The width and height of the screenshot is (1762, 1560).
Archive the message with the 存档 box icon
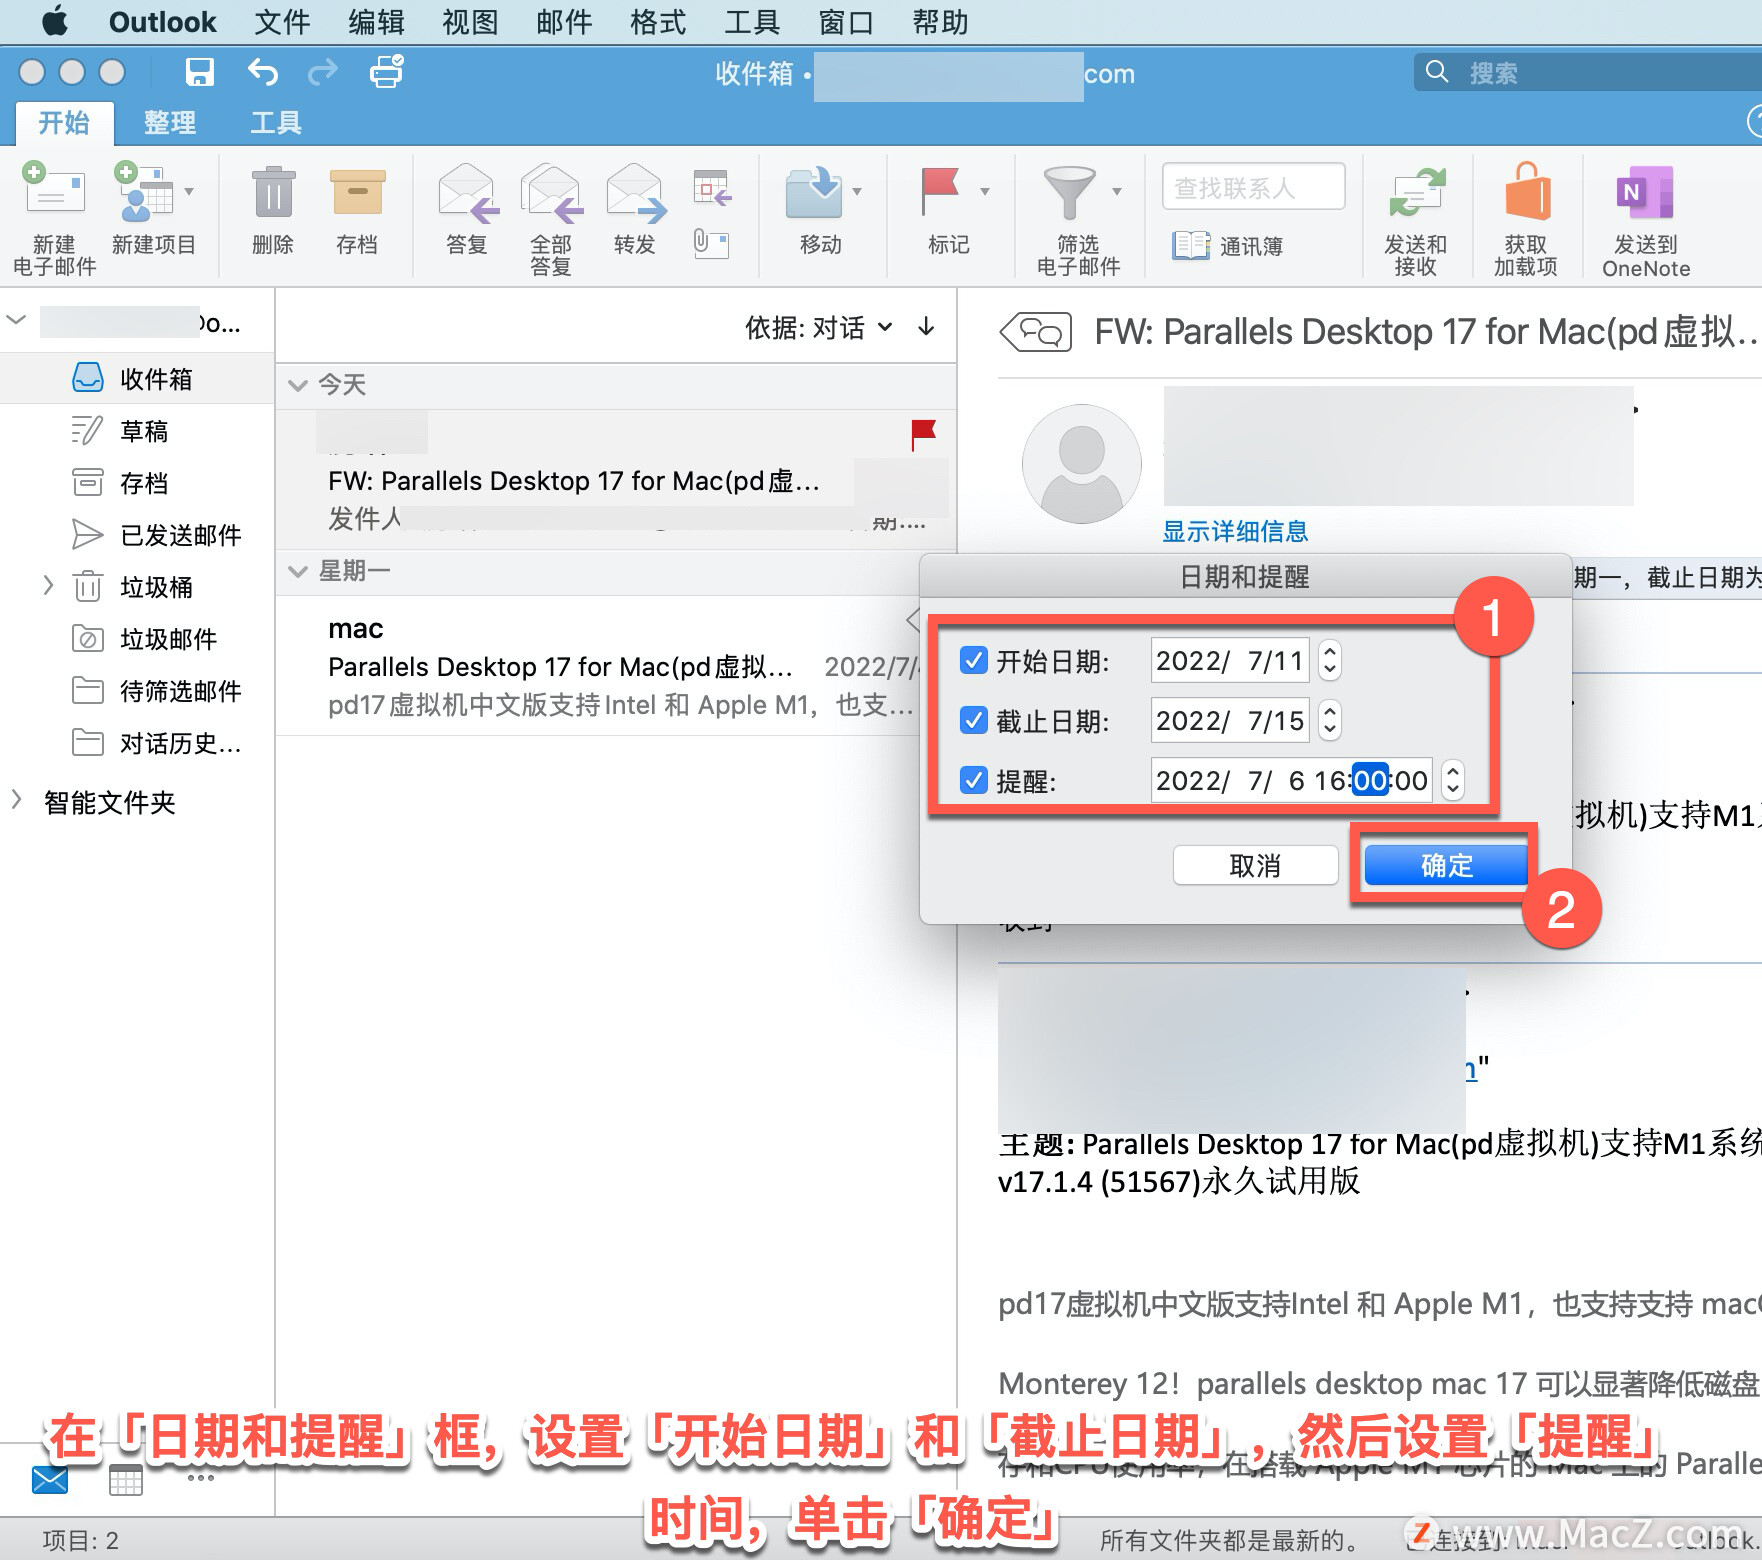[357, 191]
